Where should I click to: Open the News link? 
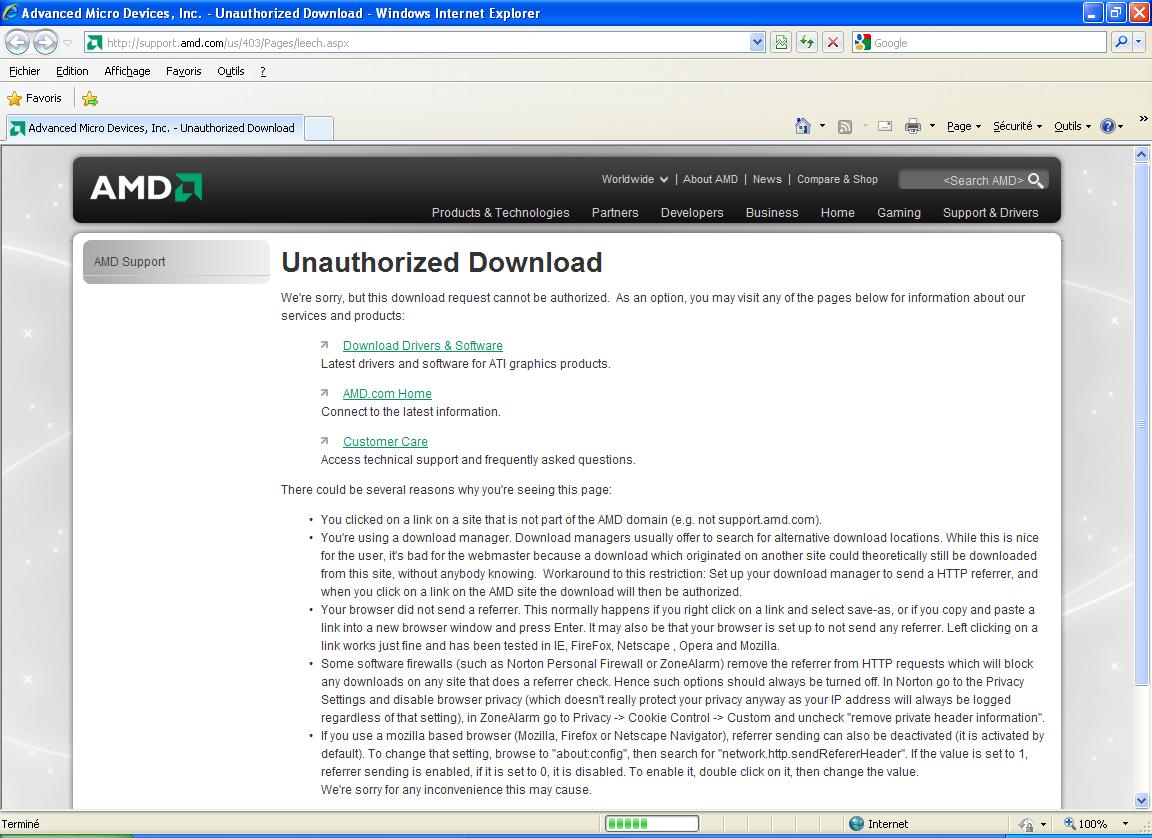click(767, 179)
